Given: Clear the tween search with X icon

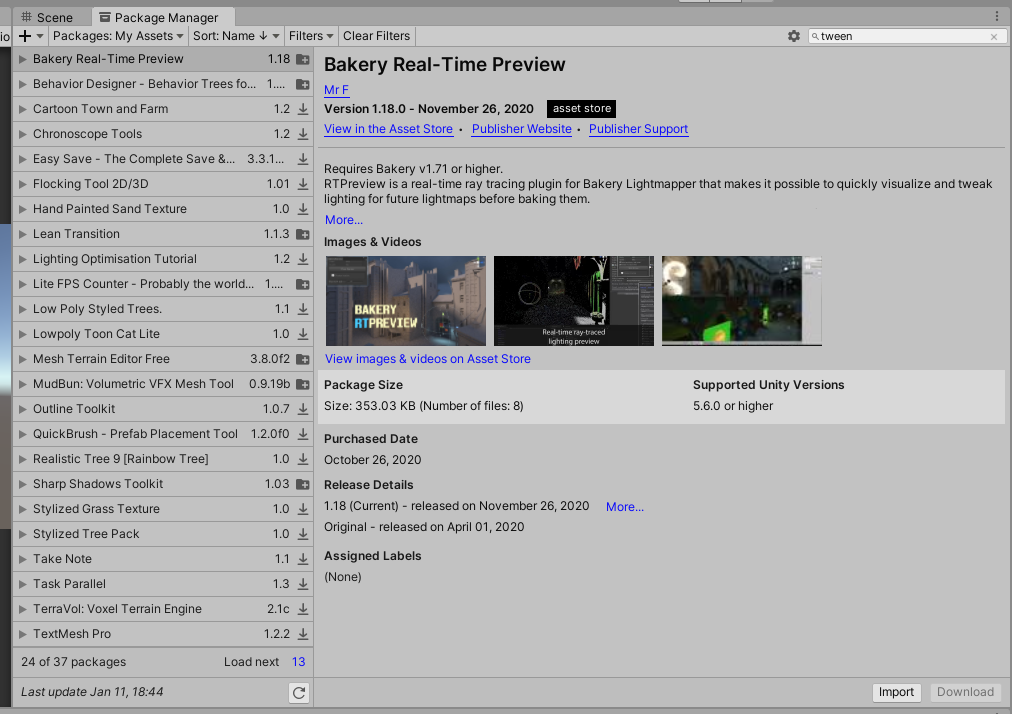Looking at the screenshot, I should tap(994, 37).
